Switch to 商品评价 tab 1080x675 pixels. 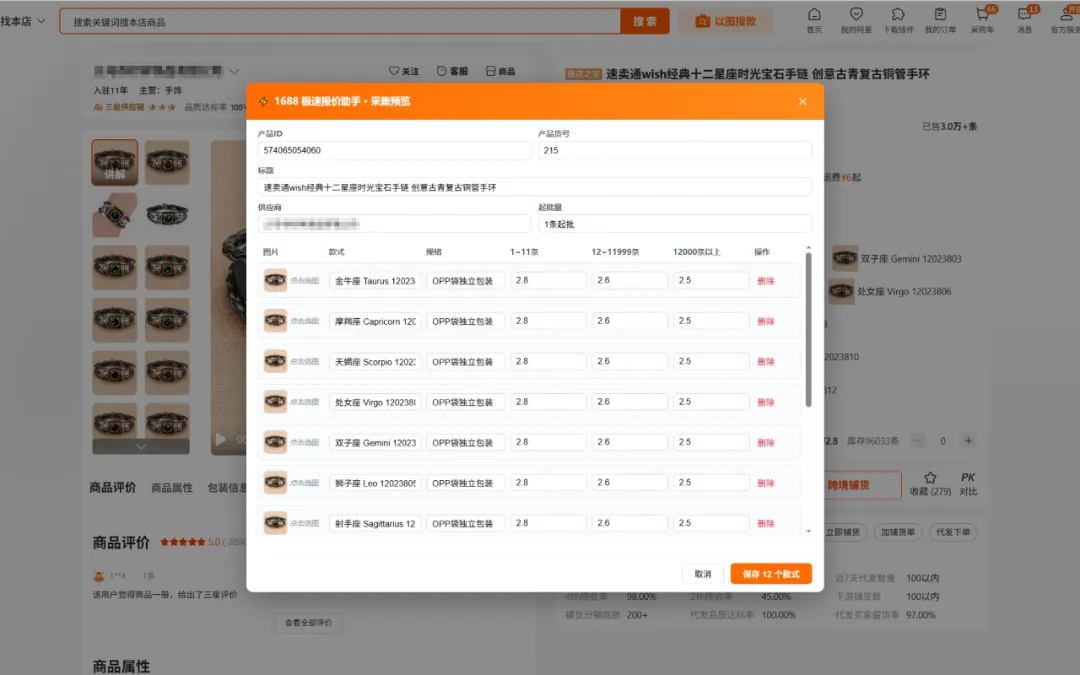coord(112,488)
